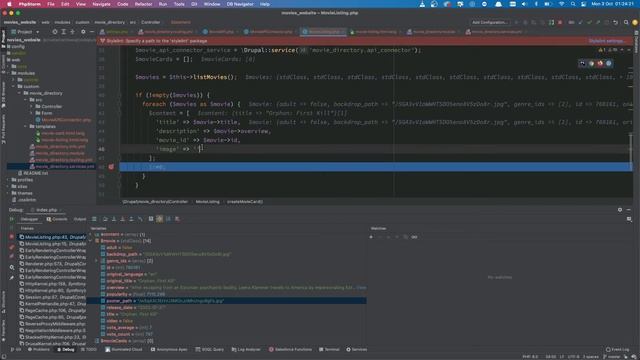Click the step into debug icon
Viewport: 640px width, 360px height.
[x=114, y=219]
